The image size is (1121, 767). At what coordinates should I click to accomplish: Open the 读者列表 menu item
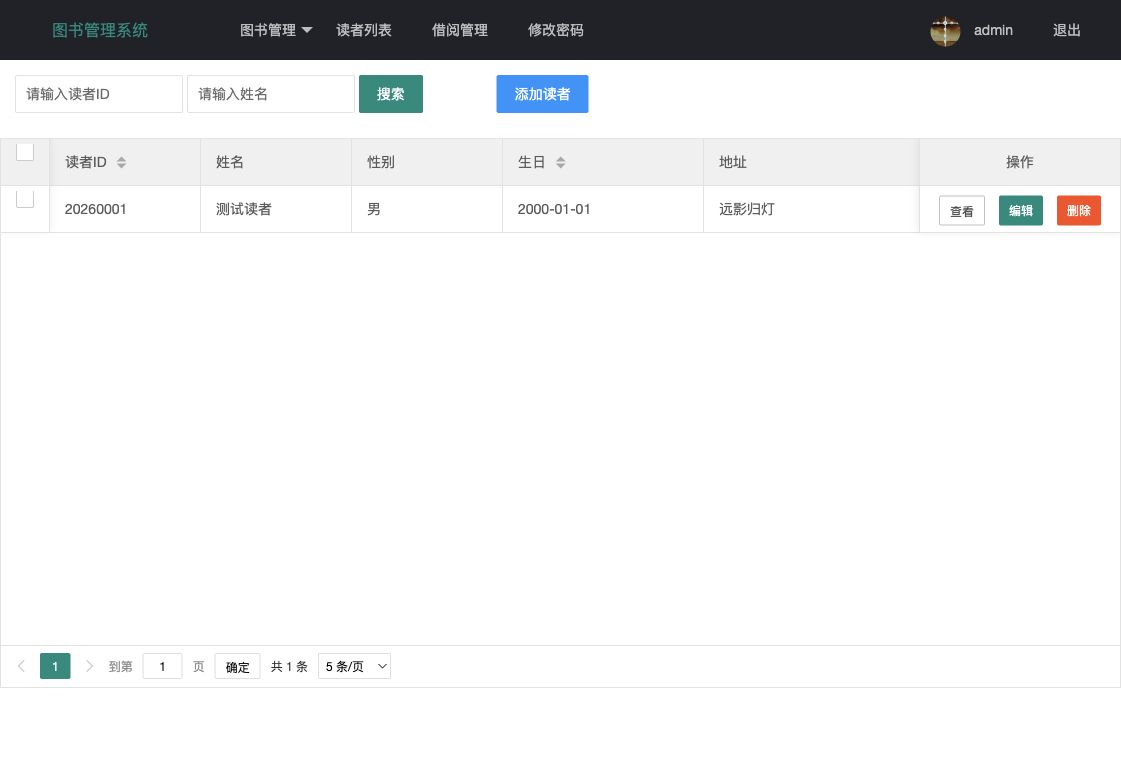coord(364,30)
